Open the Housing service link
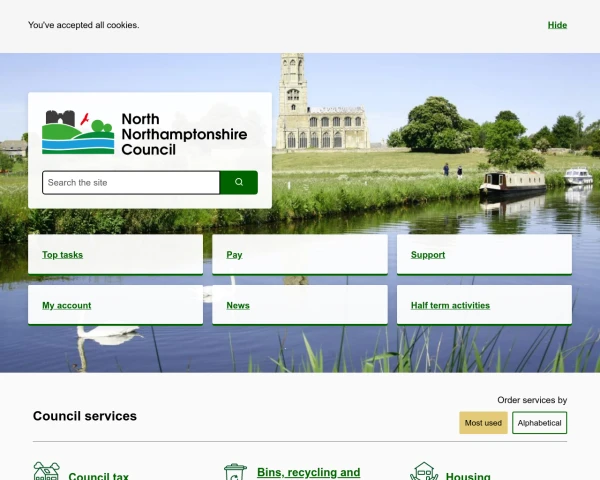This screenshot has height=480, width=600. coord(468,476)
